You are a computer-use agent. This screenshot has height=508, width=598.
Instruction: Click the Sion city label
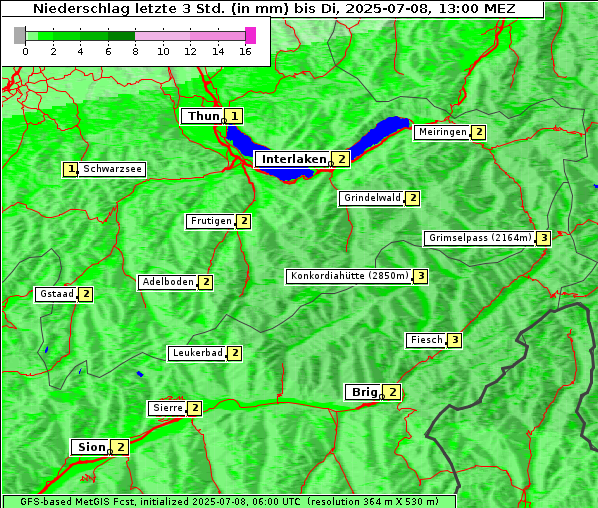[91, 447]
